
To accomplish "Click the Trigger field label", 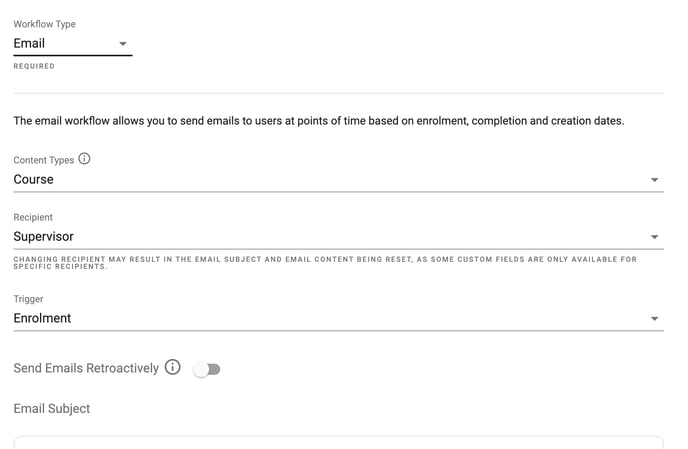I will tap(28, 299).
